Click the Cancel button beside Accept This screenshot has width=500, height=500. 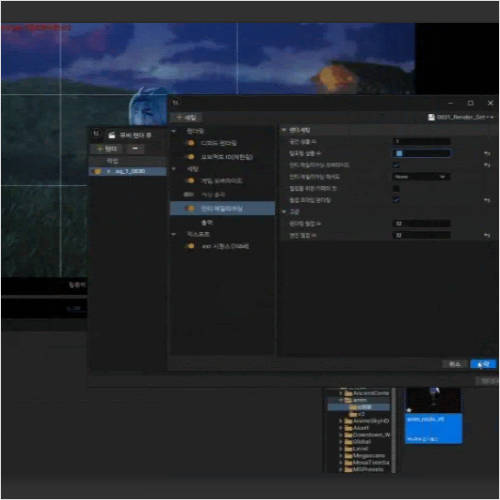[455, 364]
